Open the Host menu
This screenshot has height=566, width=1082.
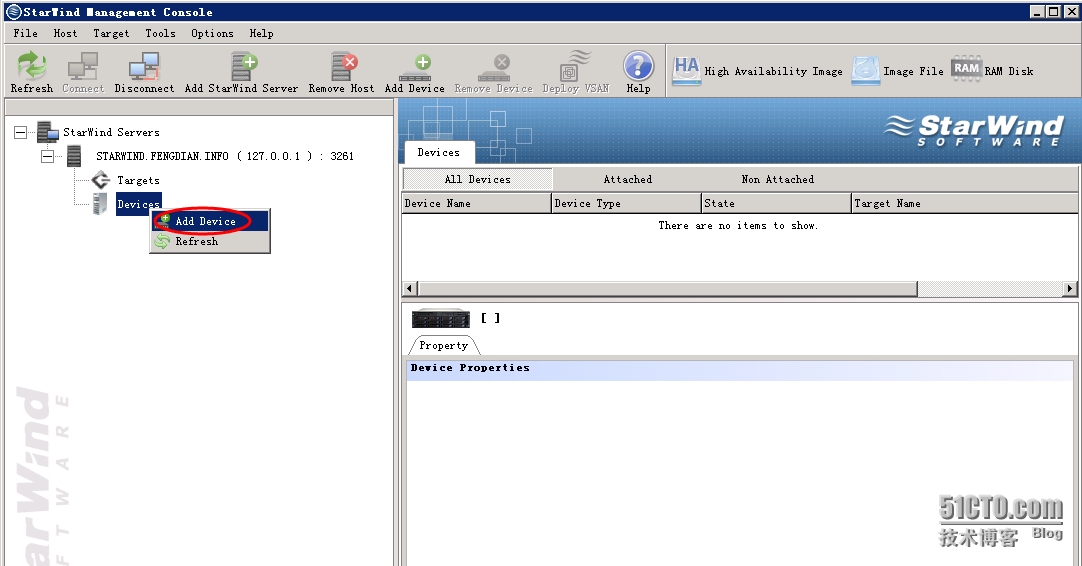[66, 33]
